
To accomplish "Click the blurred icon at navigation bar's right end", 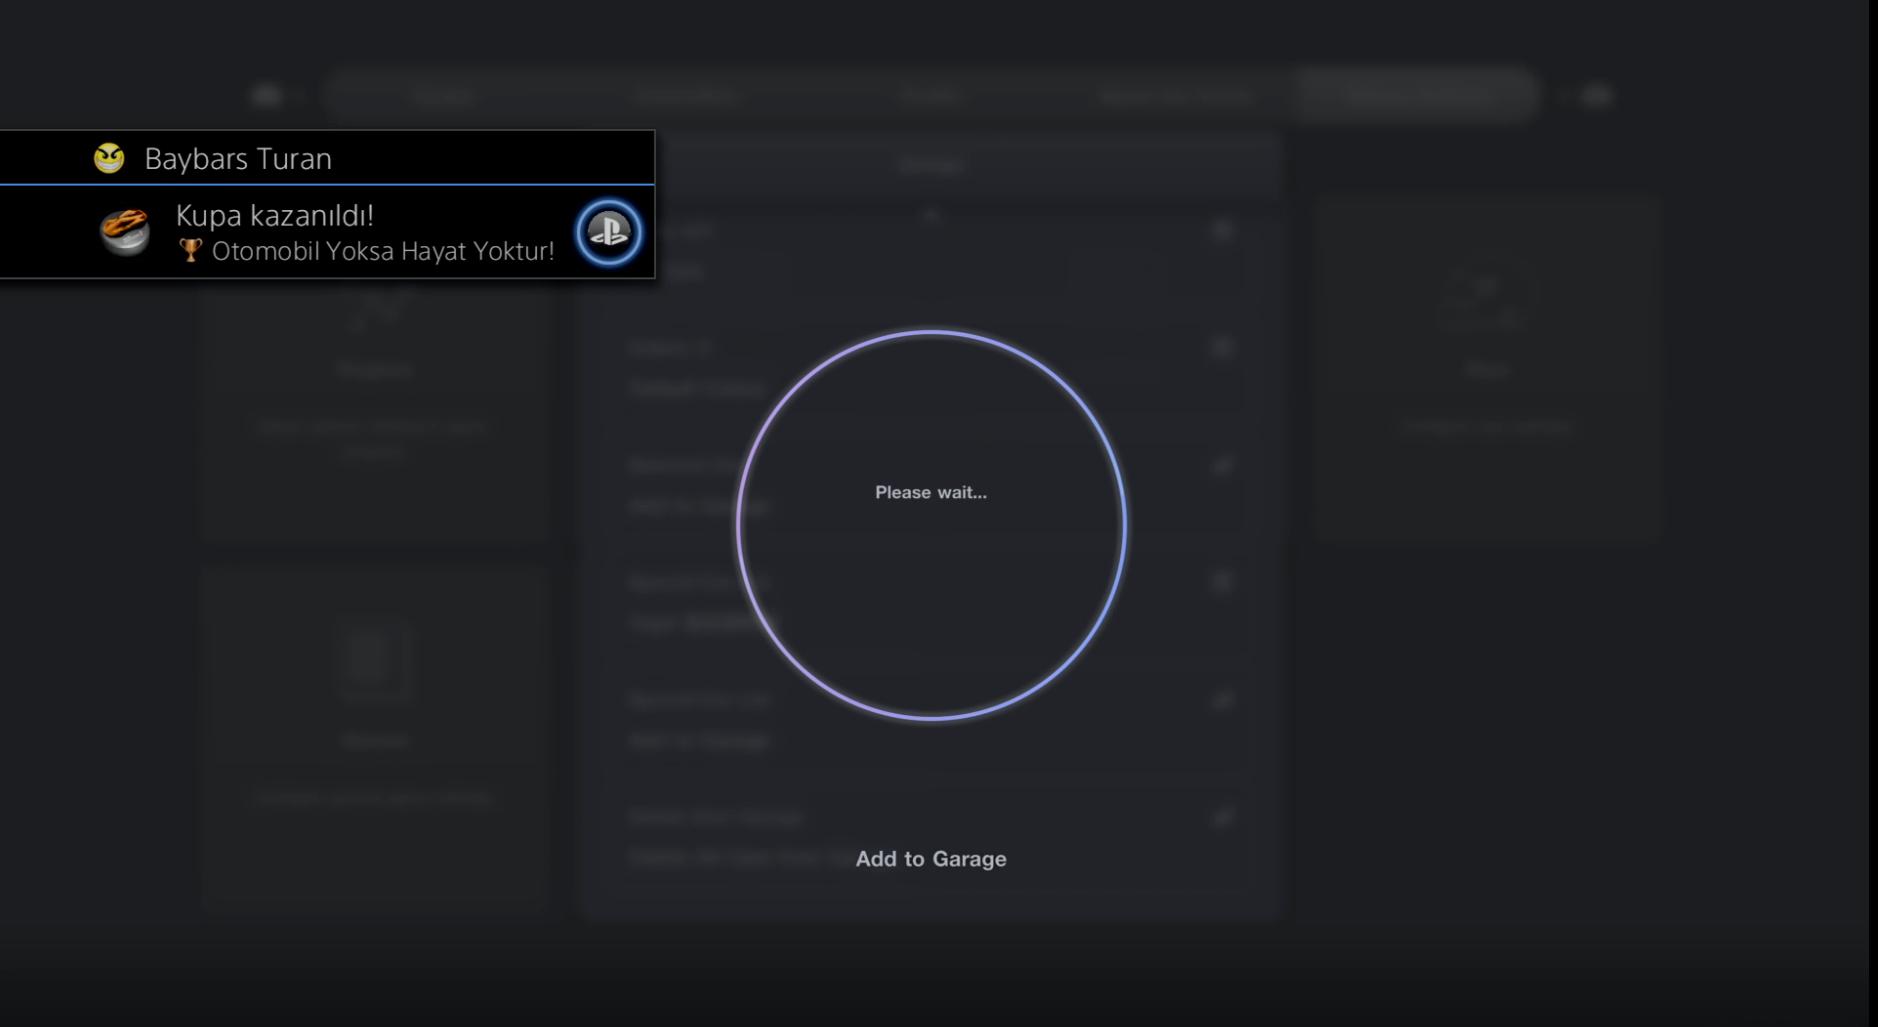I will point(1597,95).
